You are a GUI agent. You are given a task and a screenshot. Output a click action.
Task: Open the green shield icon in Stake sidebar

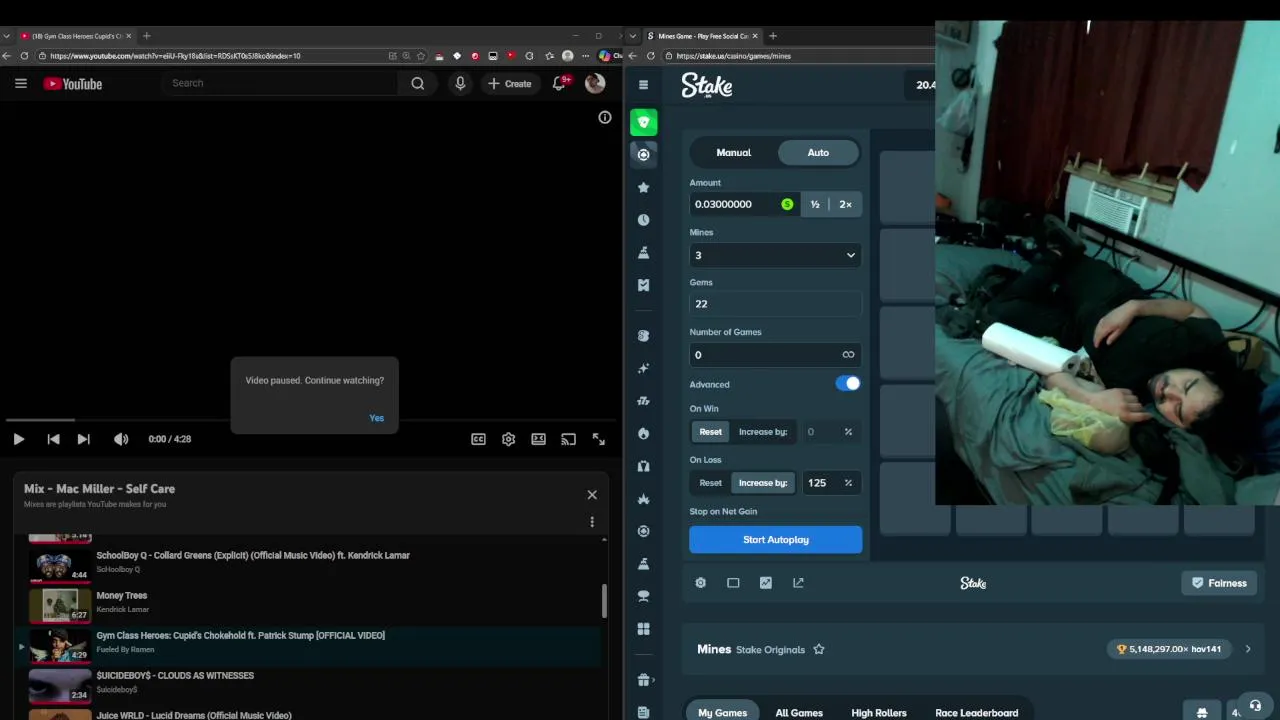pyautogui.click(x=643, y=122)
